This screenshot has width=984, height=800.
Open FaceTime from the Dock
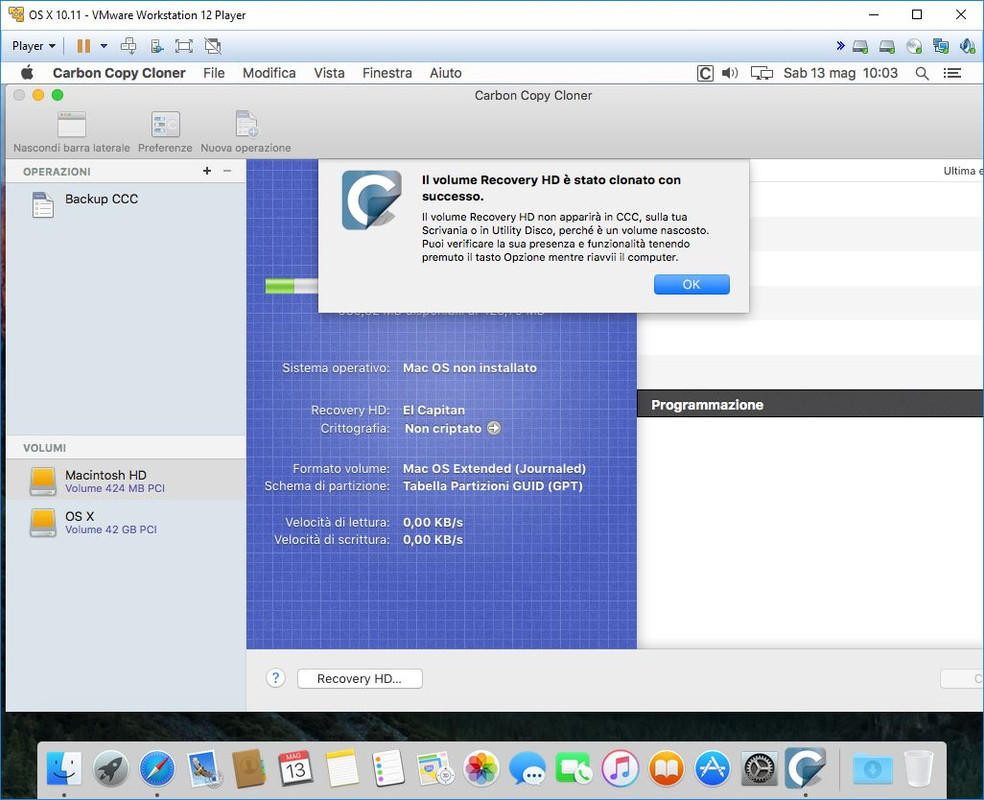click(x=573, y=768)
